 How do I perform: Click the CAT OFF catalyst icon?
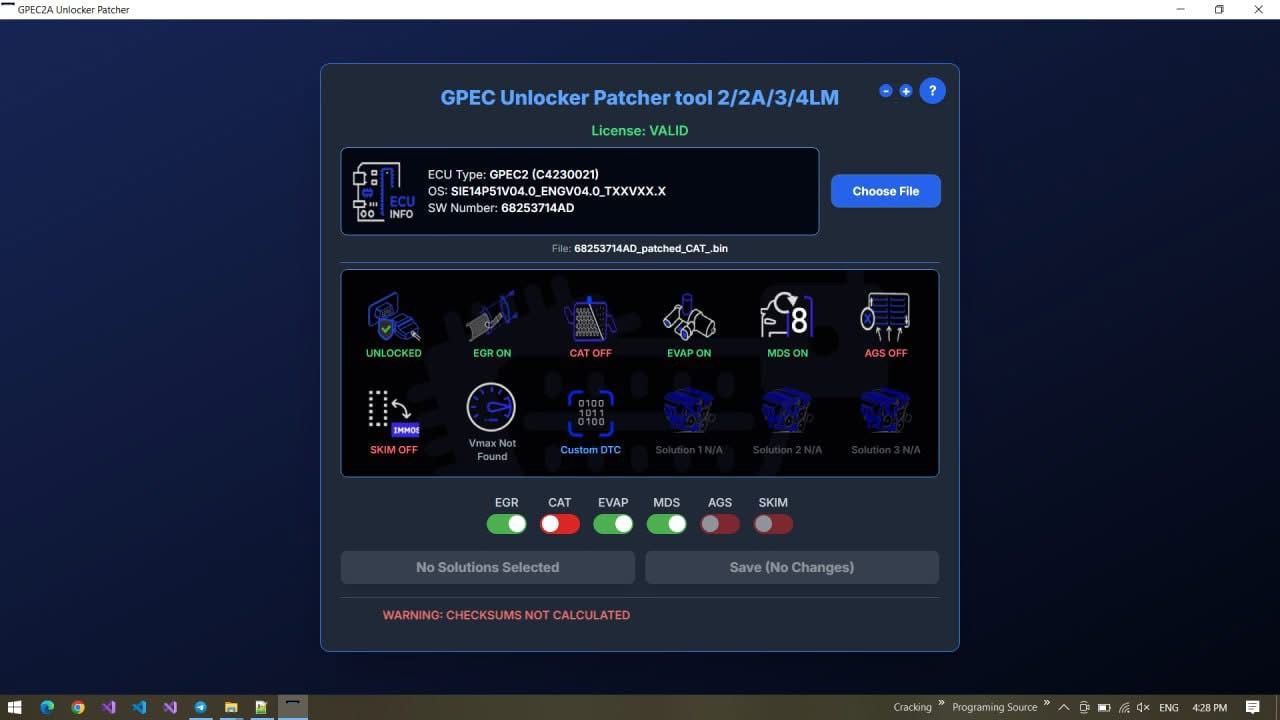click(x=590, y=318)
